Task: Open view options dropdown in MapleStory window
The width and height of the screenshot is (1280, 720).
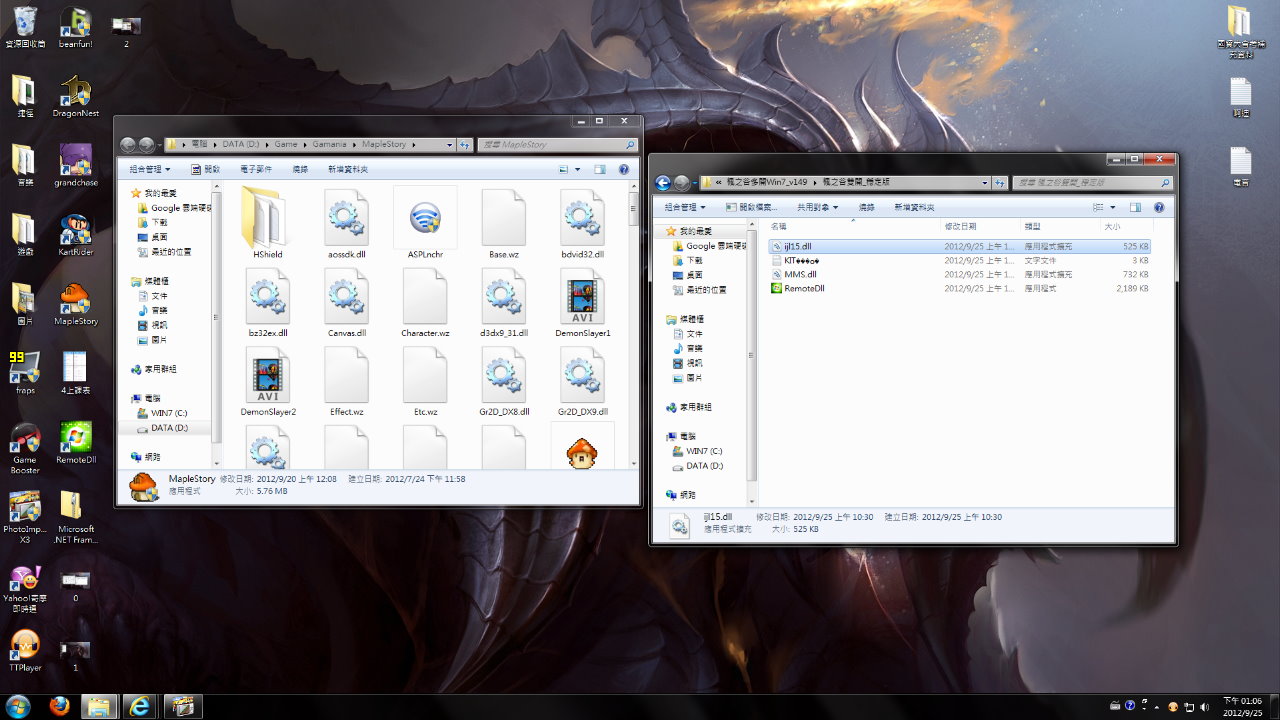Action: click(578, 170)
